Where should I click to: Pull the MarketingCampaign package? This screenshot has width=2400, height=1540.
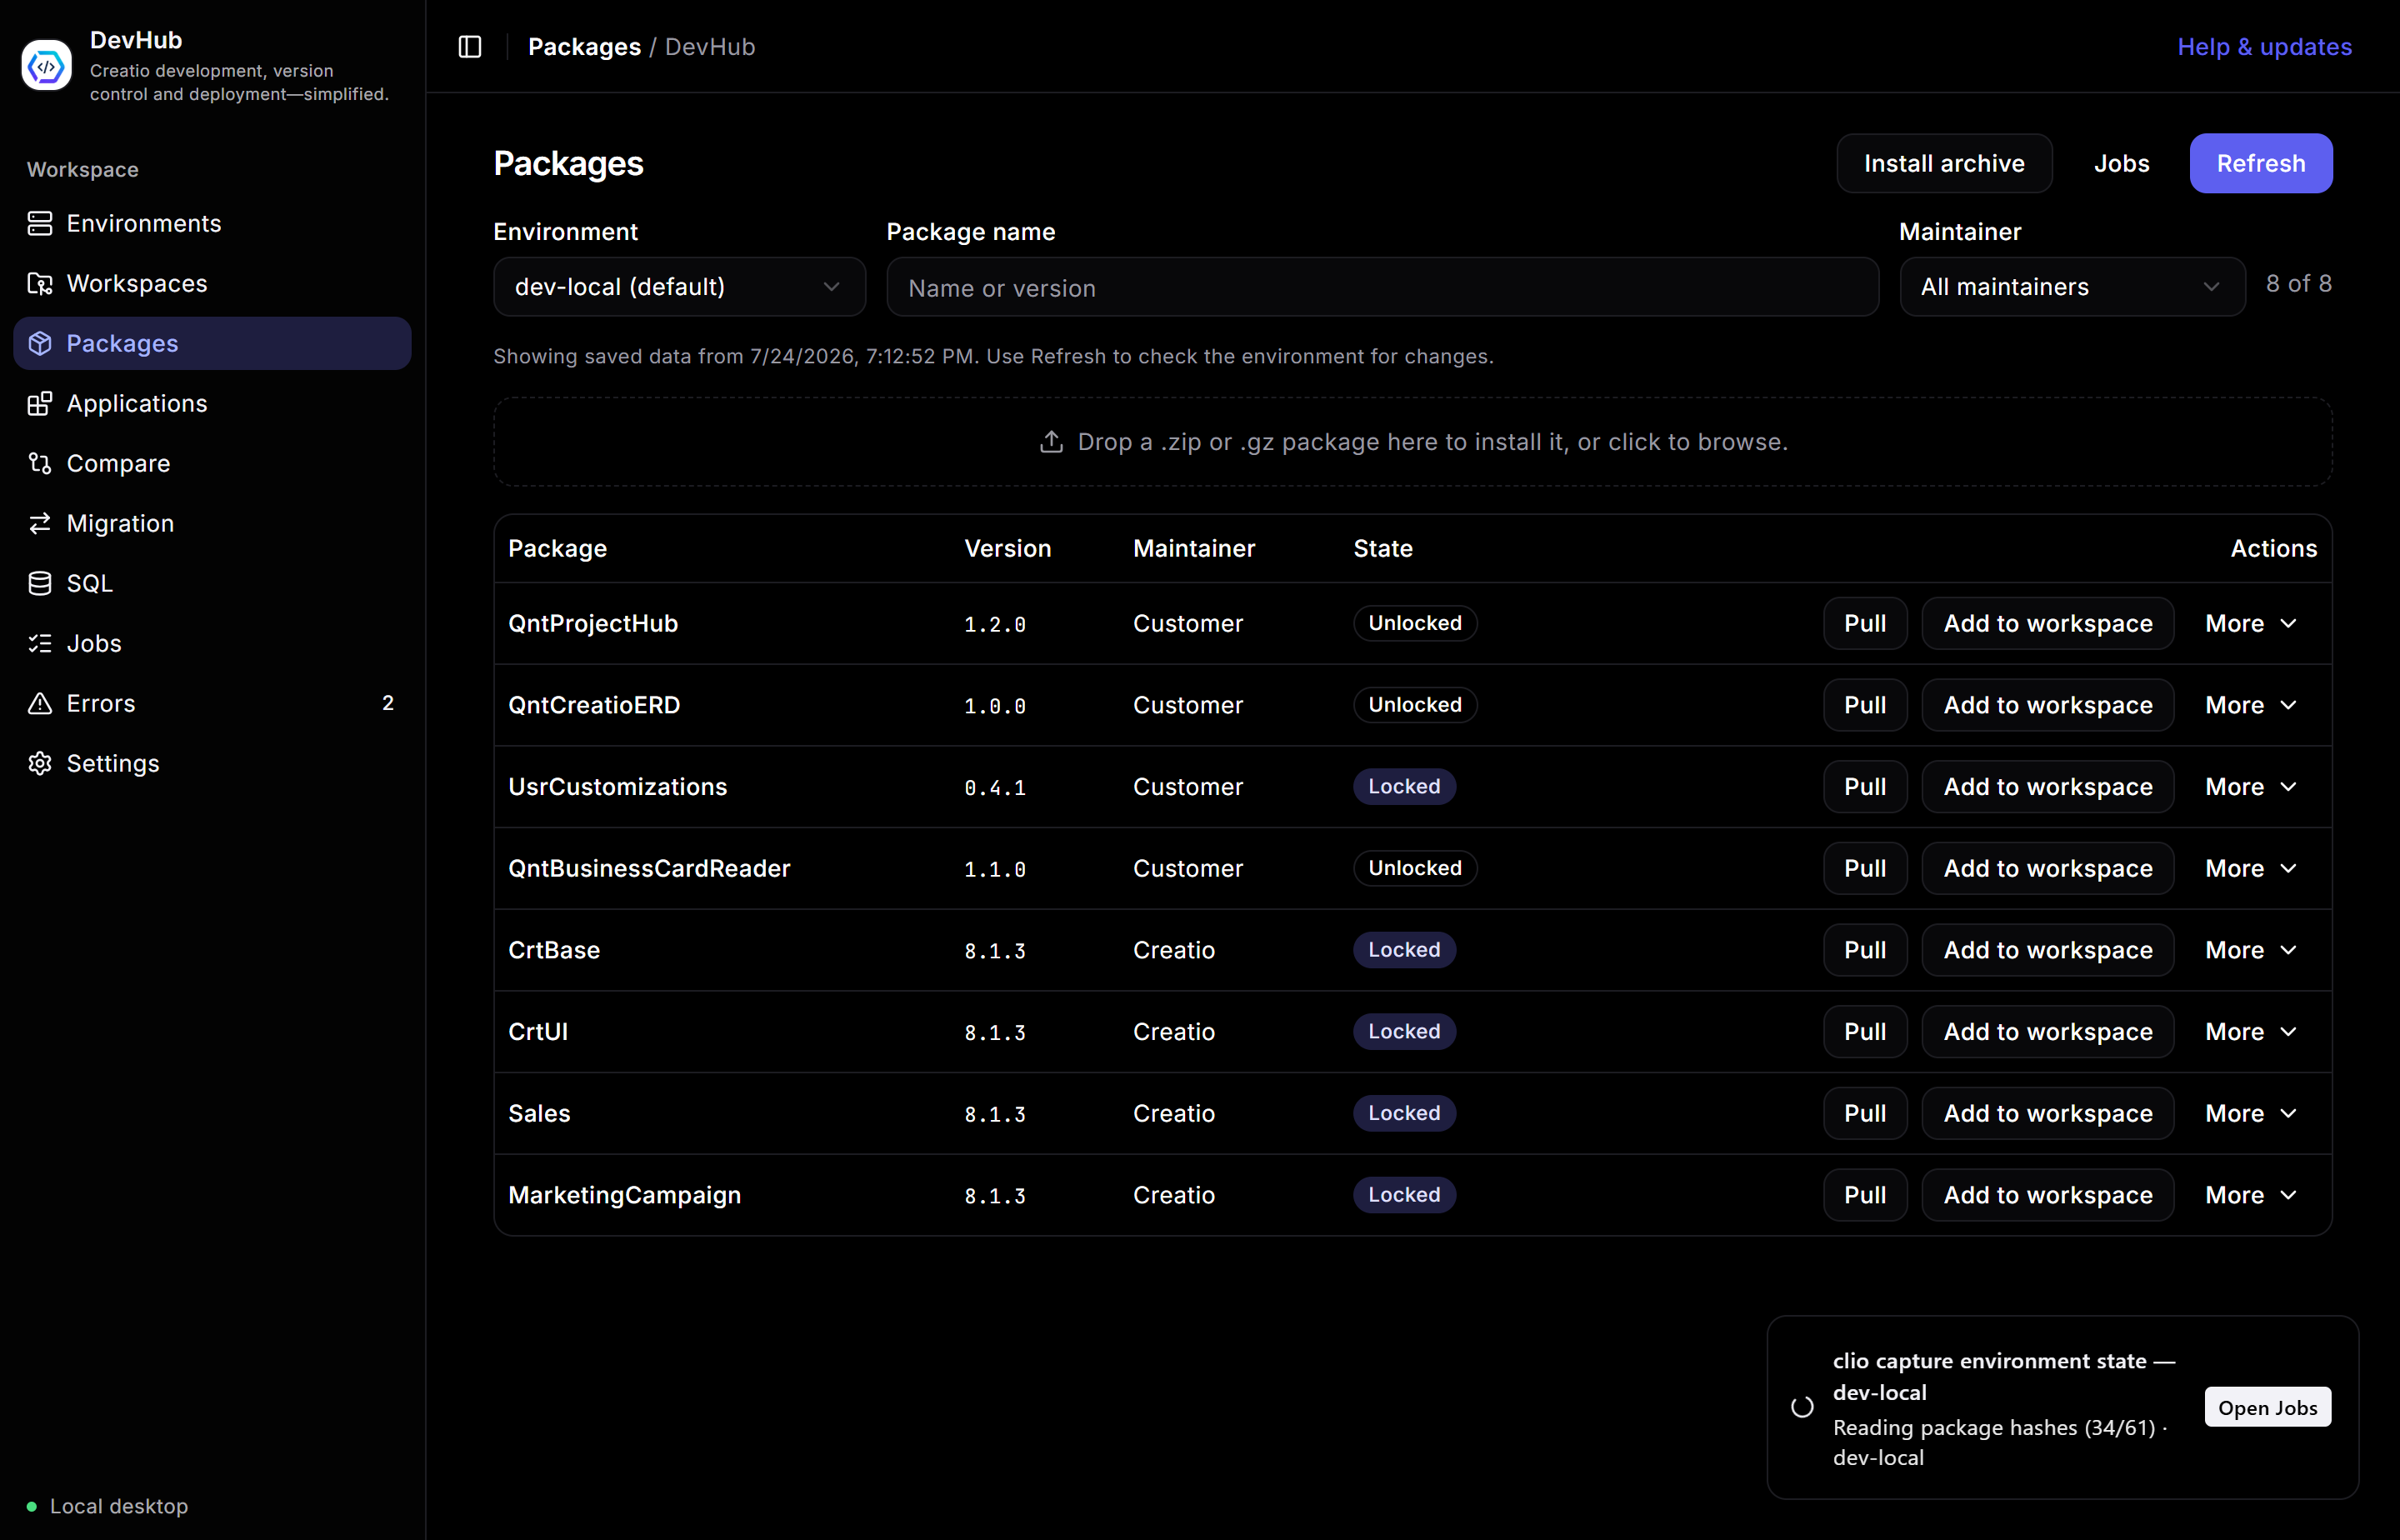pos(1865,1195)
